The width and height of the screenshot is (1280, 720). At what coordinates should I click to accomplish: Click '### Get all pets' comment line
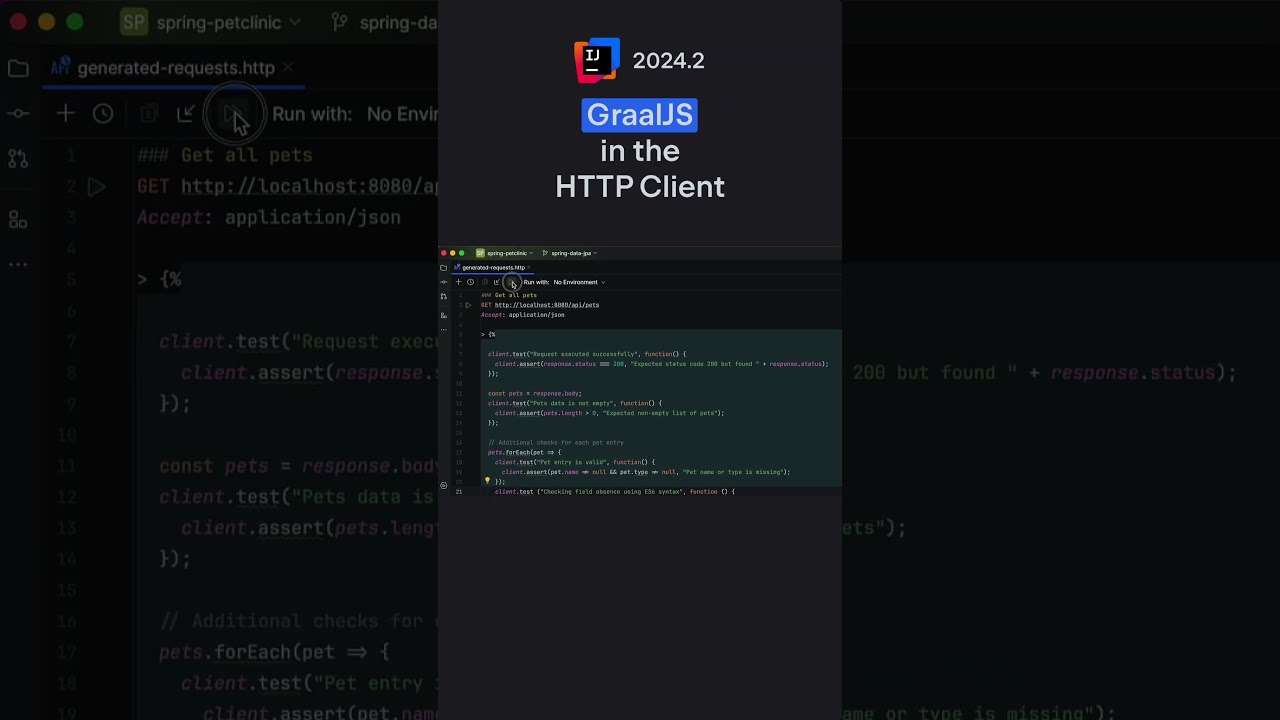(509, 295)
